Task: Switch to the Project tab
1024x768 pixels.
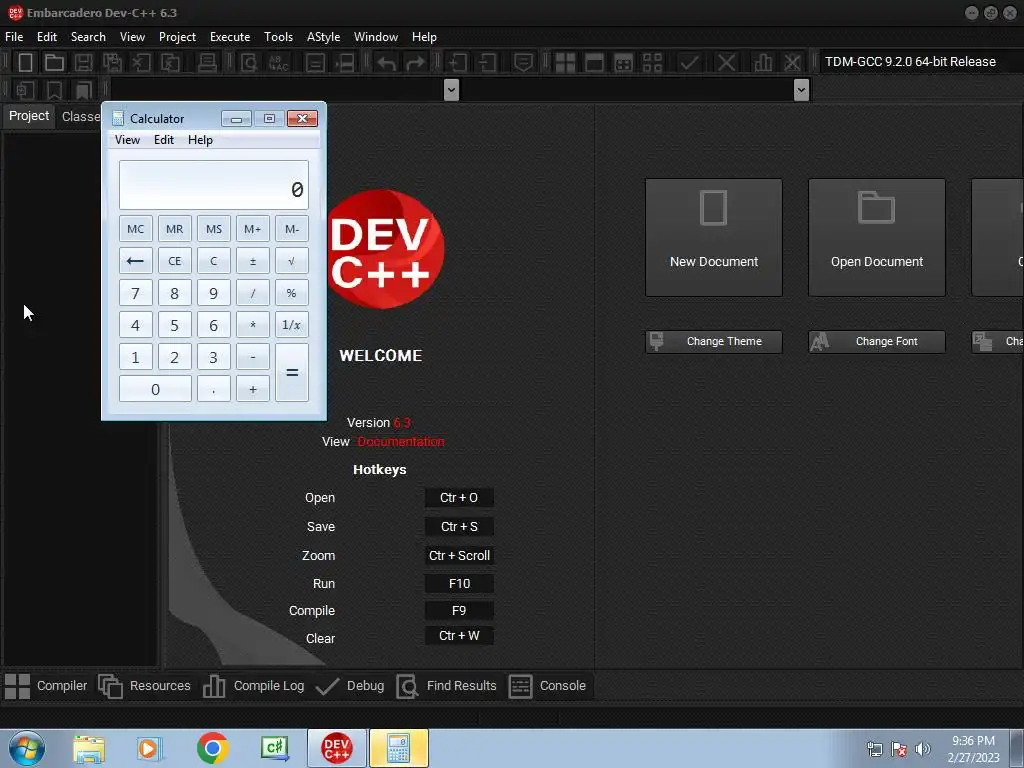Action: coord(29,116)
